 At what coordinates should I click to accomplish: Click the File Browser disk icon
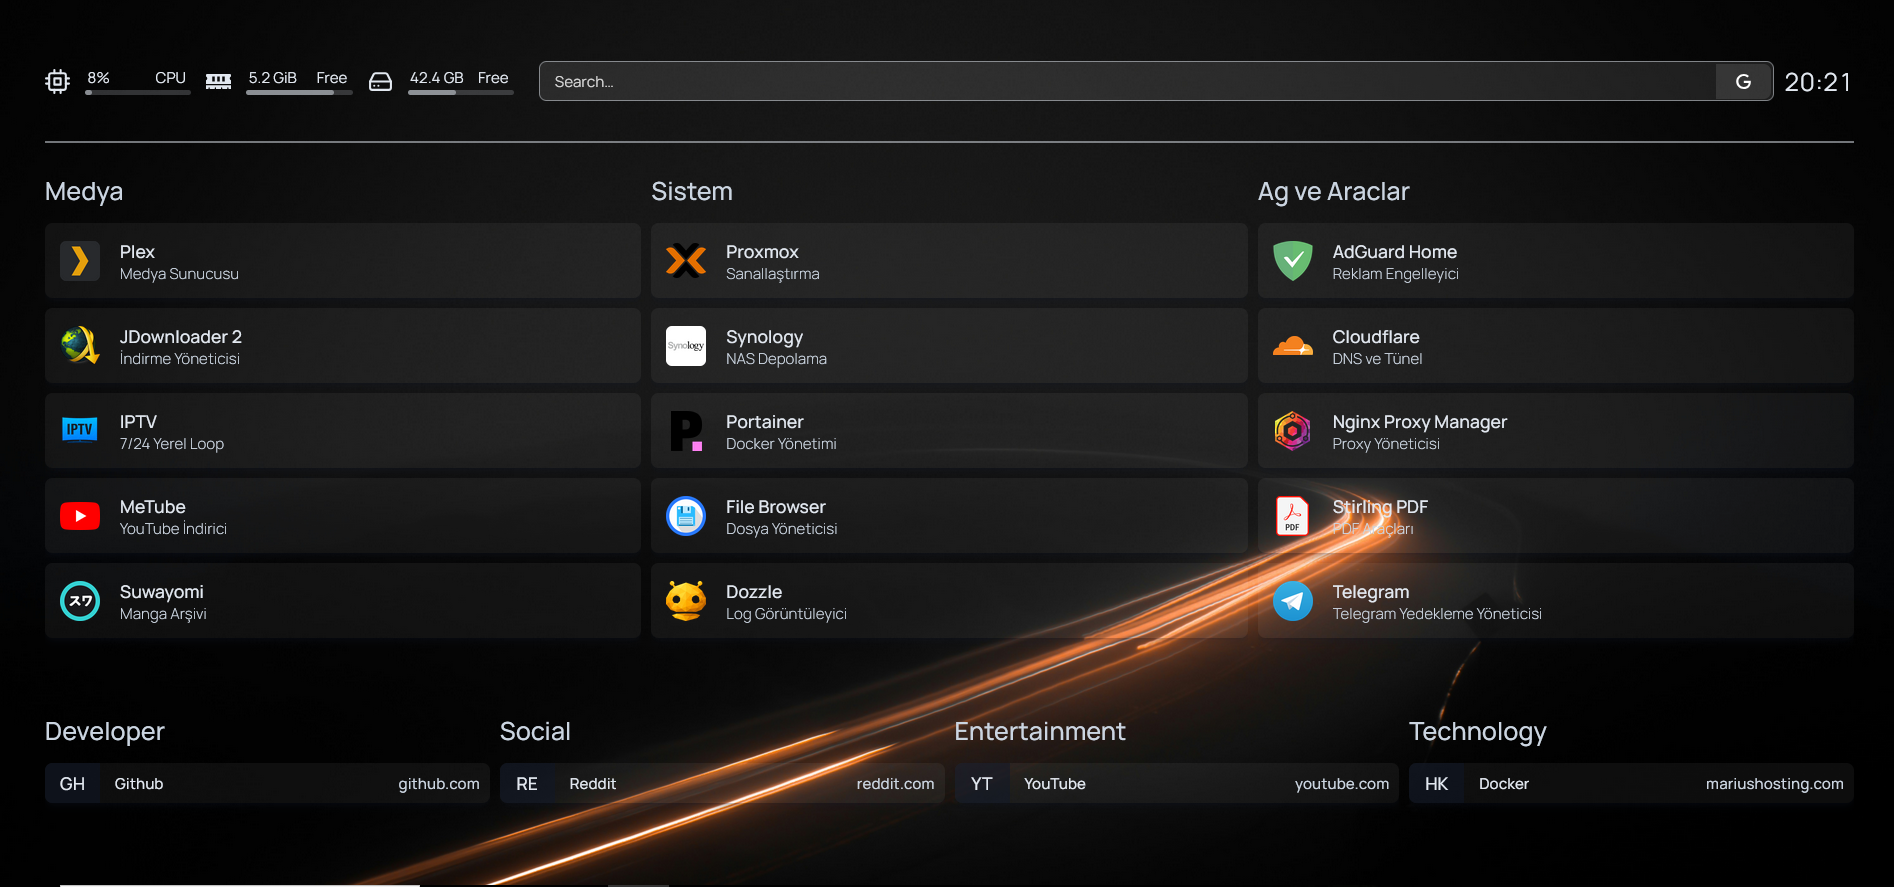pyautogui.click(x=686, y=516)
